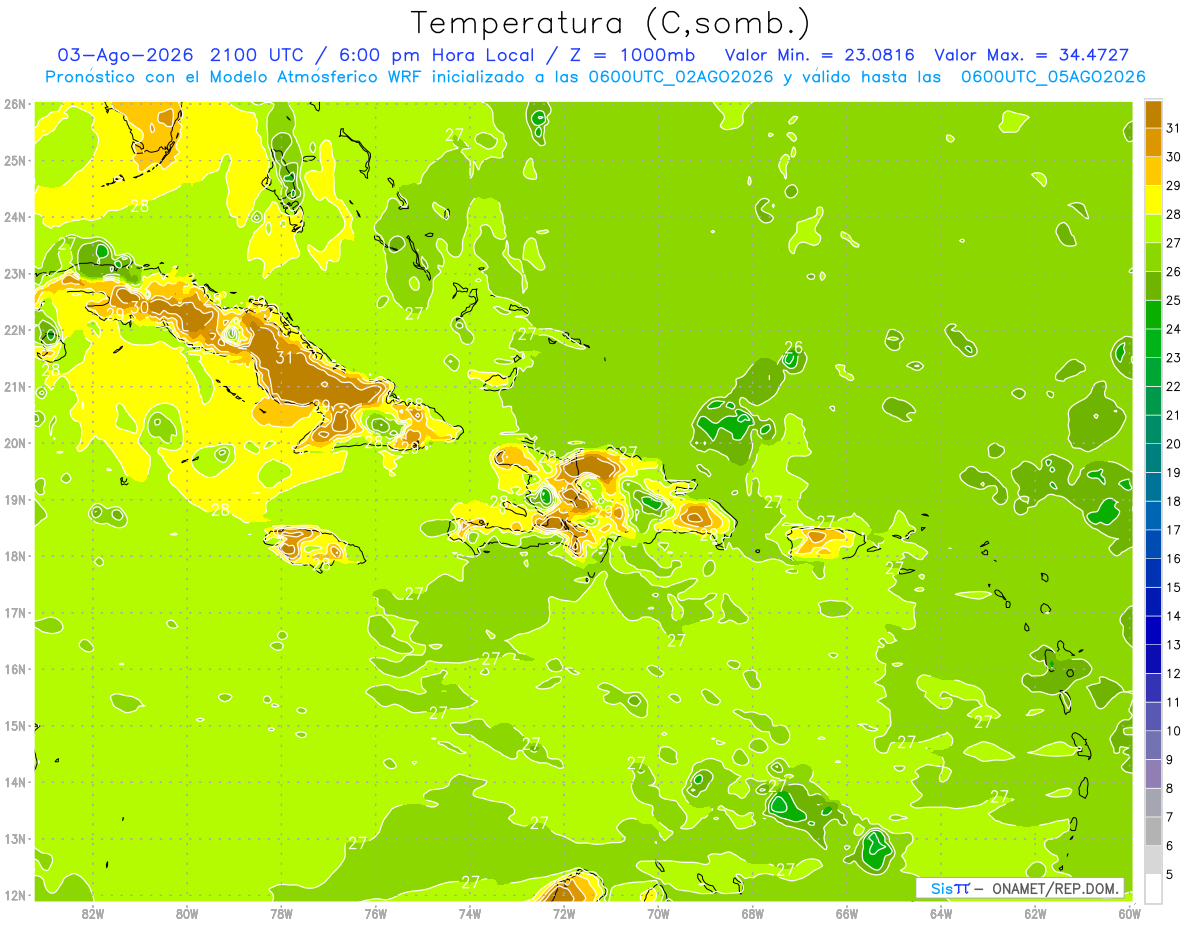
Task: Select the 24N latitude axis label
Action: (x=14, y=217)
